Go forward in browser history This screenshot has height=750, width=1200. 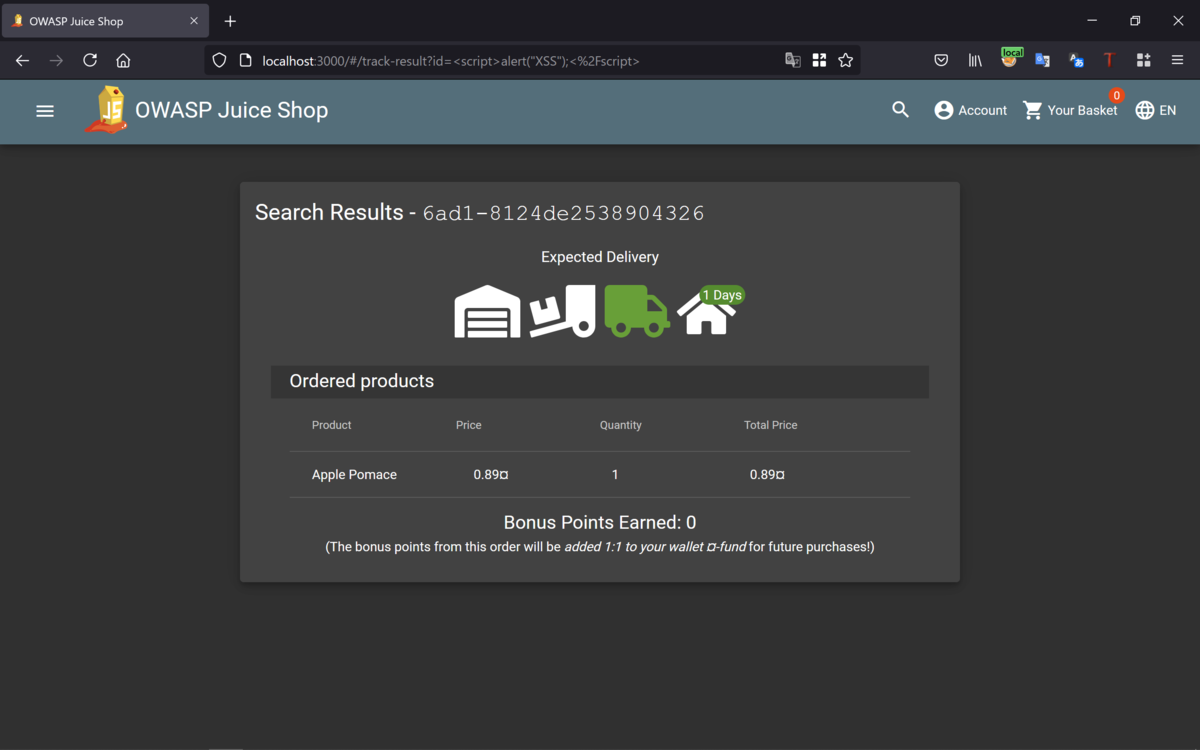(56, 60)
